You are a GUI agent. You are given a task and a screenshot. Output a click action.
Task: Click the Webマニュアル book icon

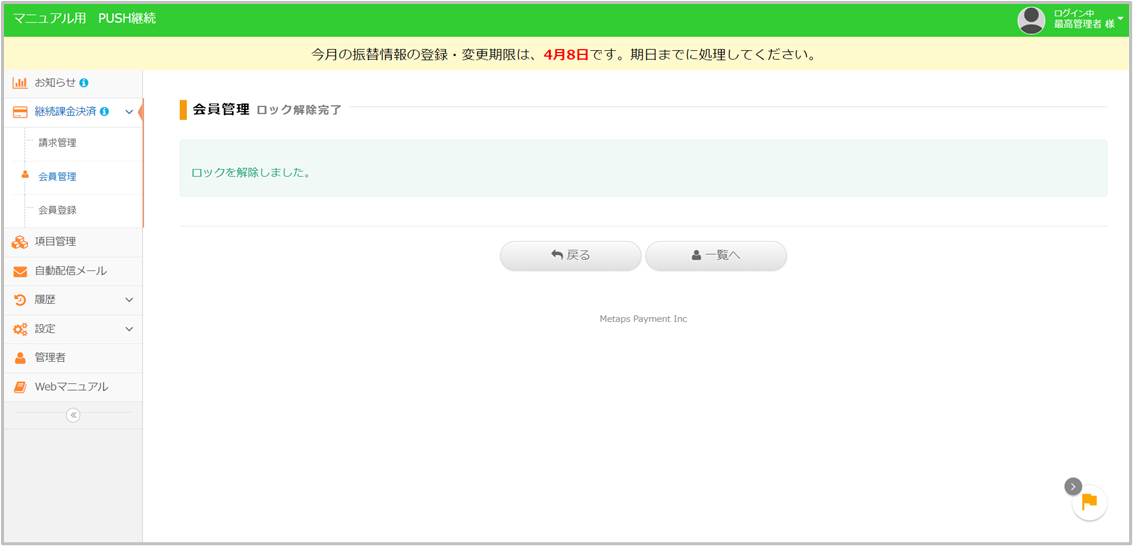tap(20, 387)
